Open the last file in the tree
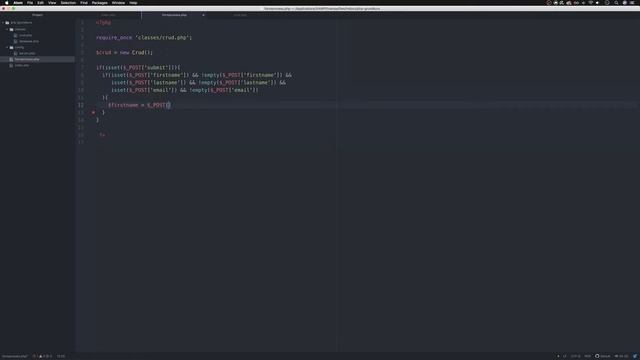This screenshot has width=640, height=360. (x=22, y=65)
